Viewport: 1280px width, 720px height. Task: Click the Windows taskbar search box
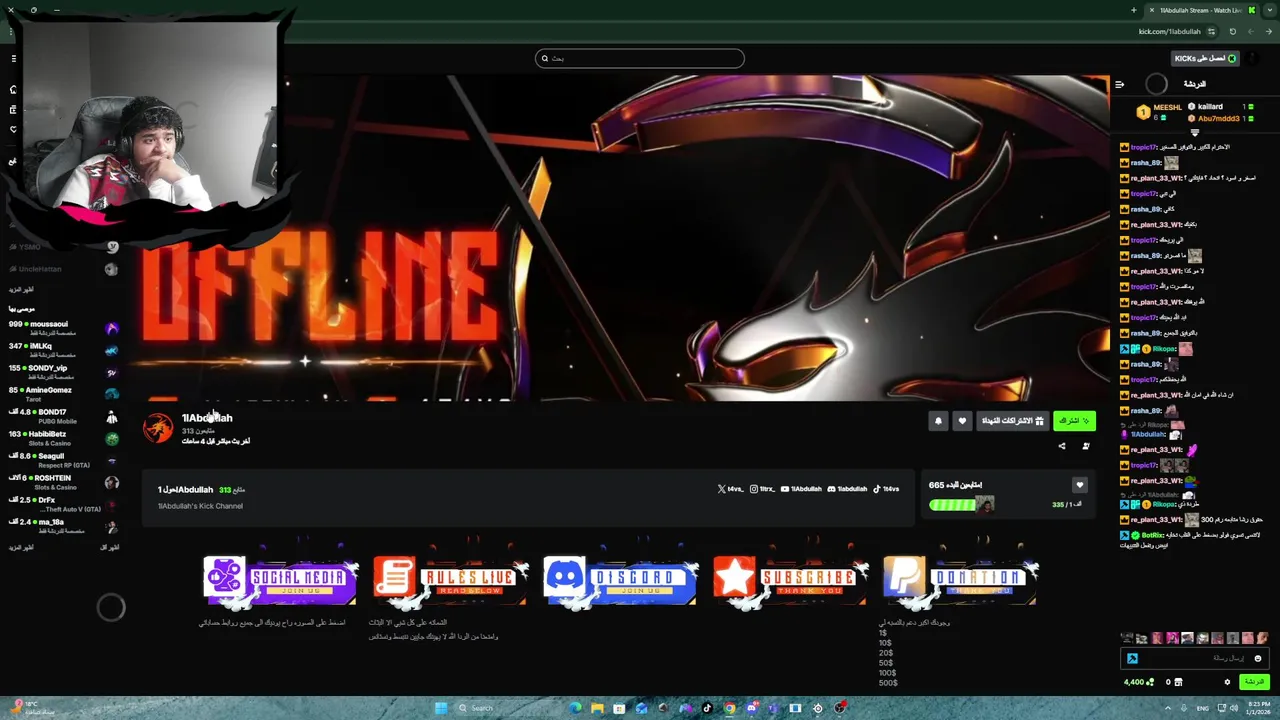pyautogui.click(x=508, y=708)
